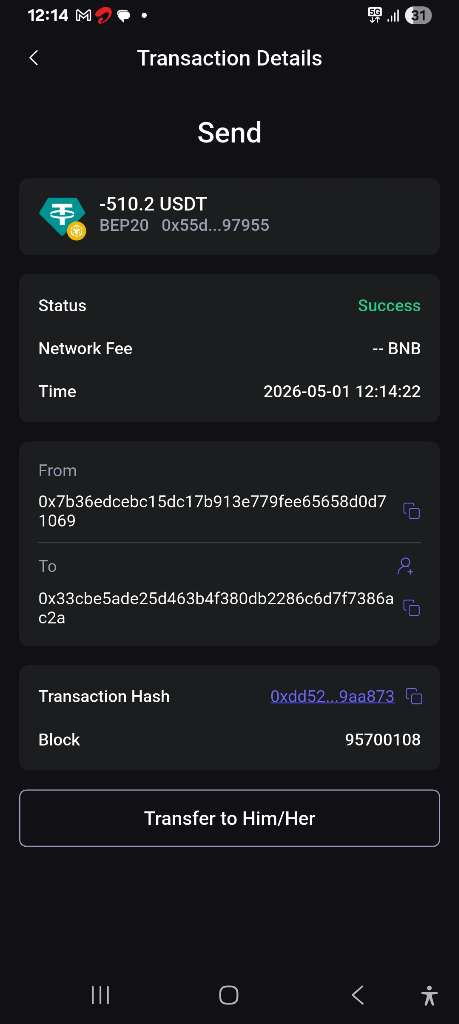
Task: Tap the Success status label
Action: [389, 305]
